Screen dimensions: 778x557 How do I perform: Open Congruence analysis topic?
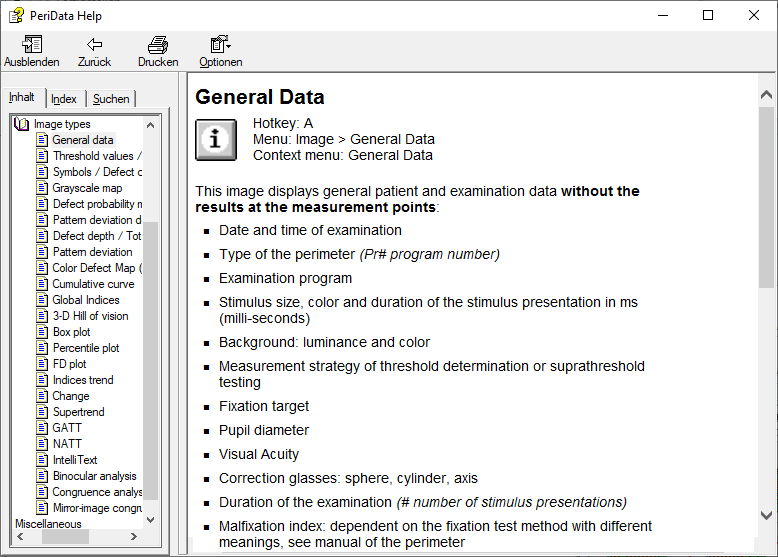97,492
